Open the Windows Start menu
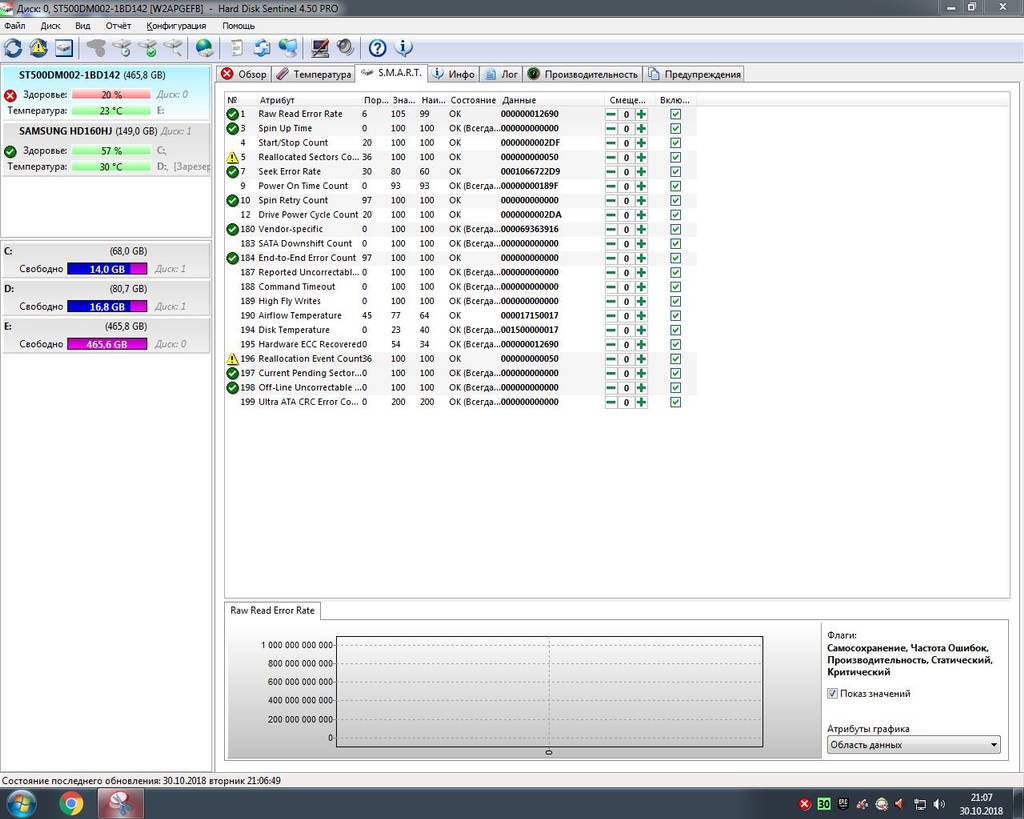Viewport: 1024px width, 819px height. (x=21, y=803)
